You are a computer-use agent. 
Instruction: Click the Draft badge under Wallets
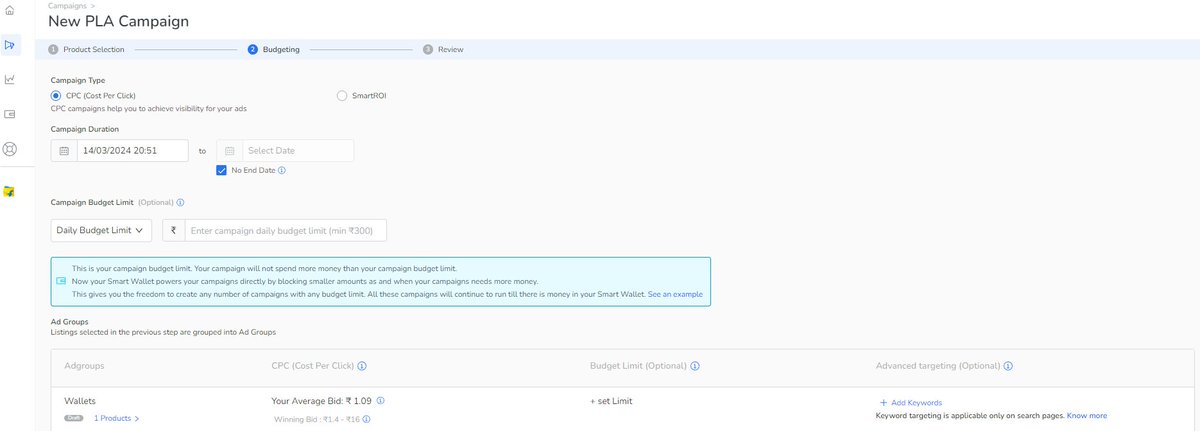tap(73, 418)
